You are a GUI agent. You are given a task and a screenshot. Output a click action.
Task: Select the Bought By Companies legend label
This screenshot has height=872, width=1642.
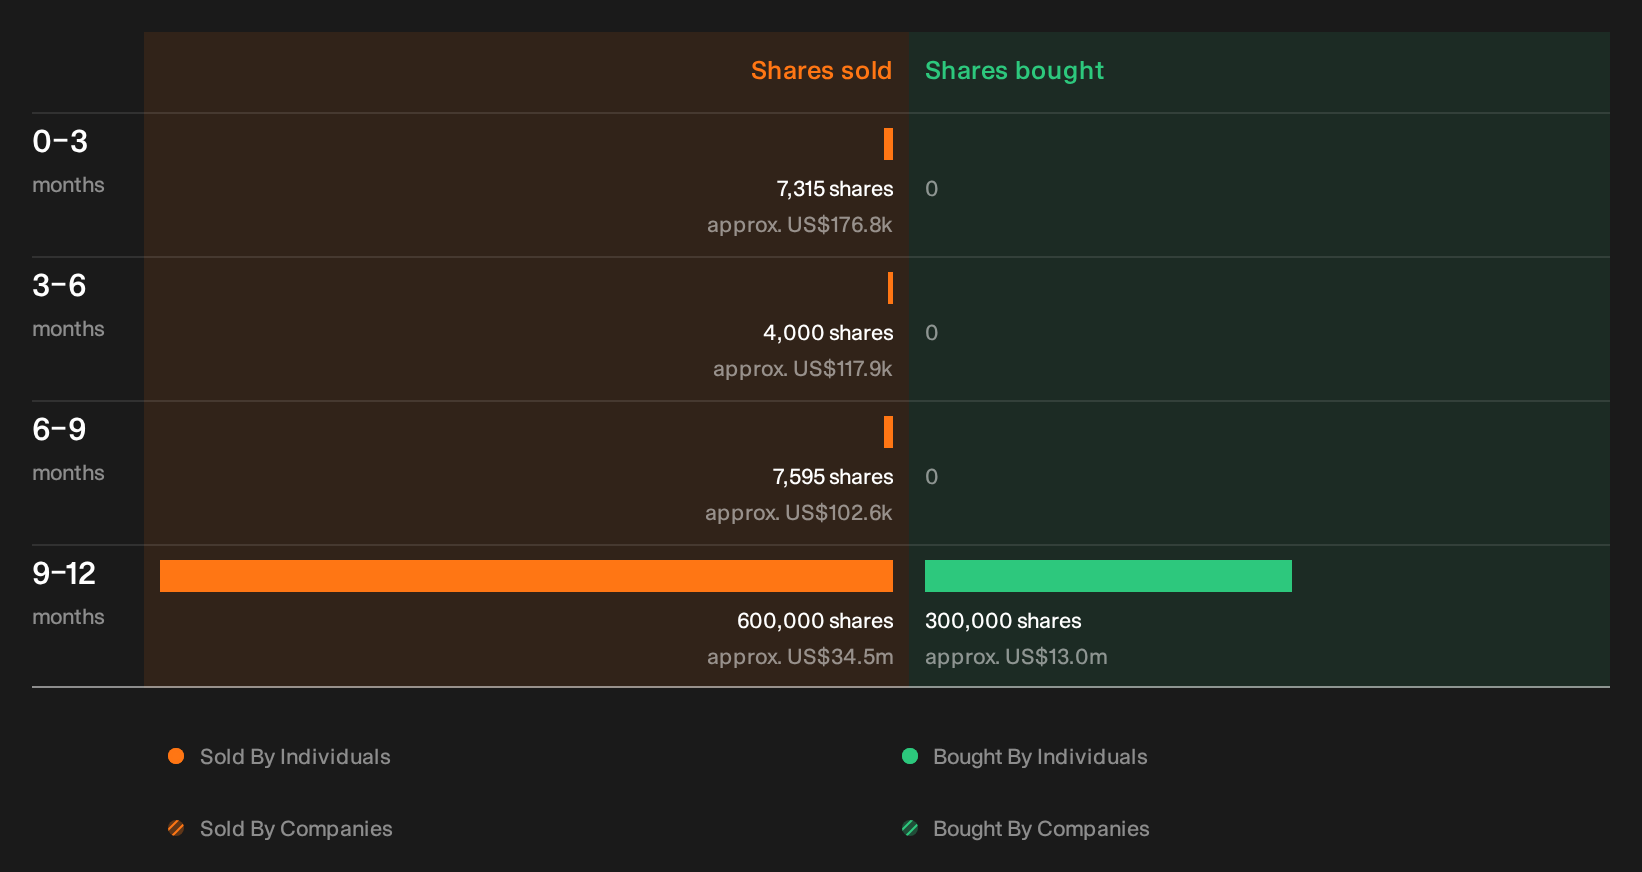[1041, 829]
